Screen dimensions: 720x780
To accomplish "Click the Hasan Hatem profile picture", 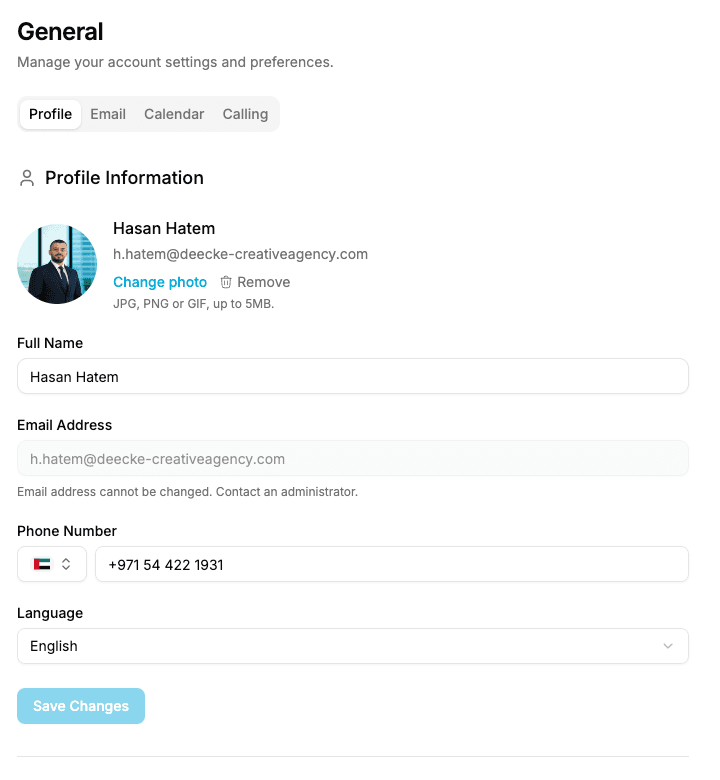I will (x=57, y=264).
